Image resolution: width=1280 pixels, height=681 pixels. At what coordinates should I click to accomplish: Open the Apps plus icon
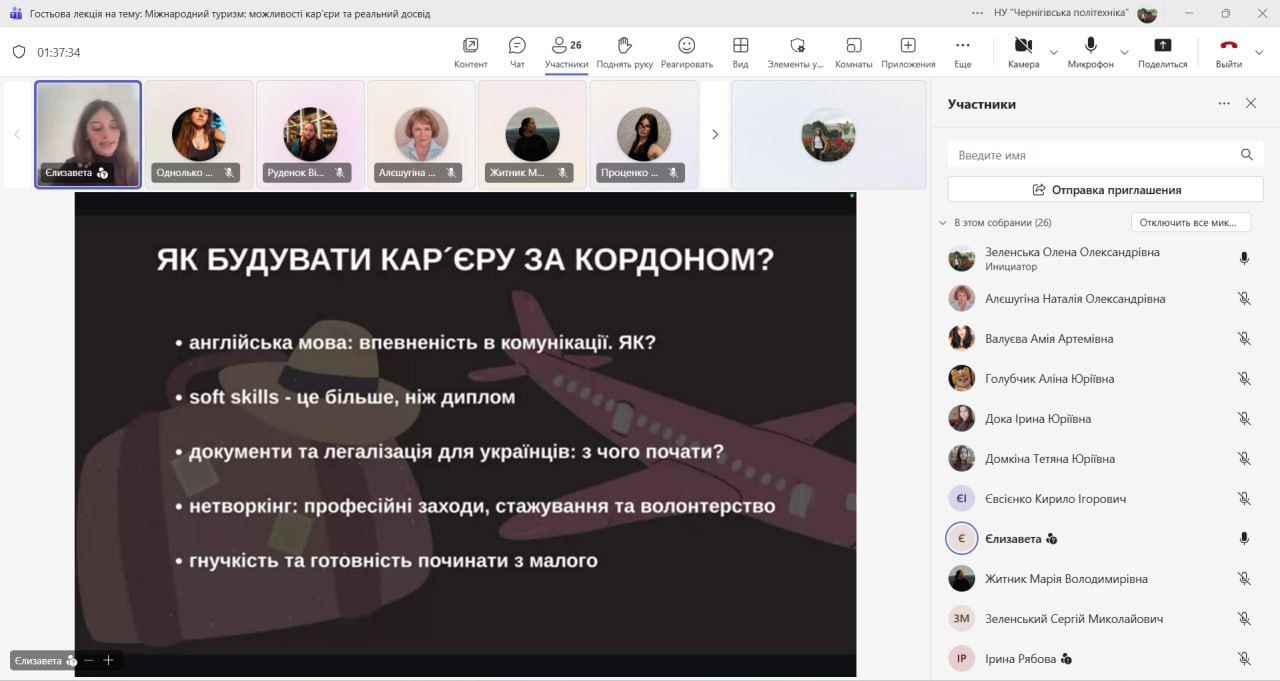(907, 46)
